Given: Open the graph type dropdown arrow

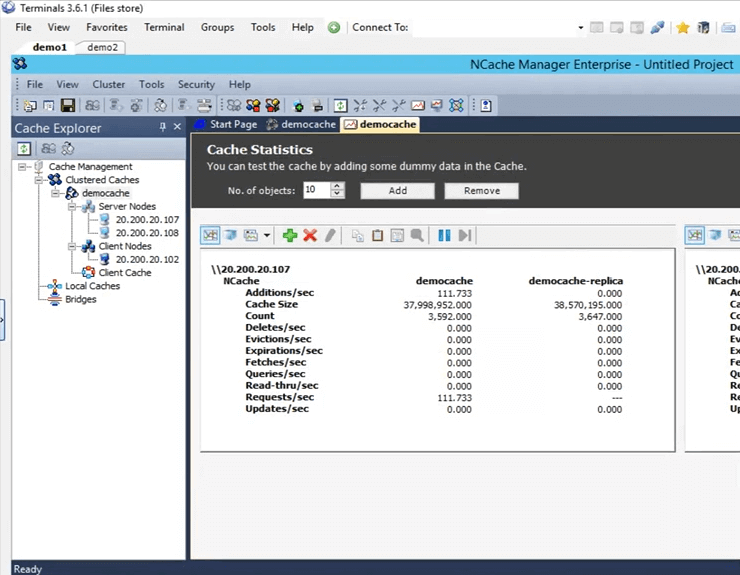Looking at the screenshot, I should click(267, 235).
